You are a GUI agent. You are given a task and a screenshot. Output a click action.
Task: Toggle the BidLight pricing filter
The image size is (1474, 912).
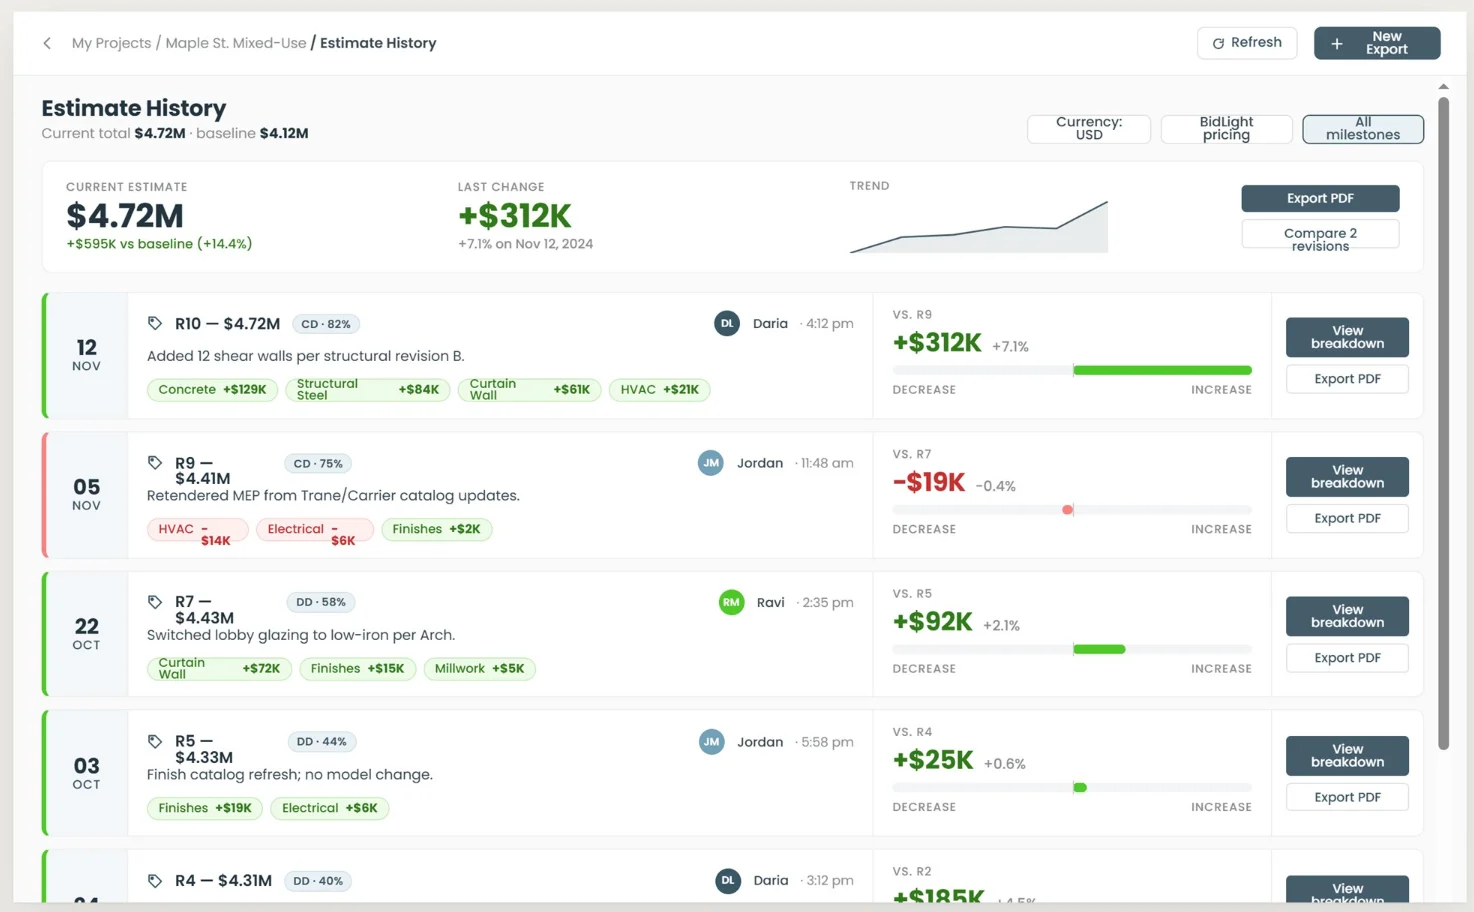point(1226,129)
